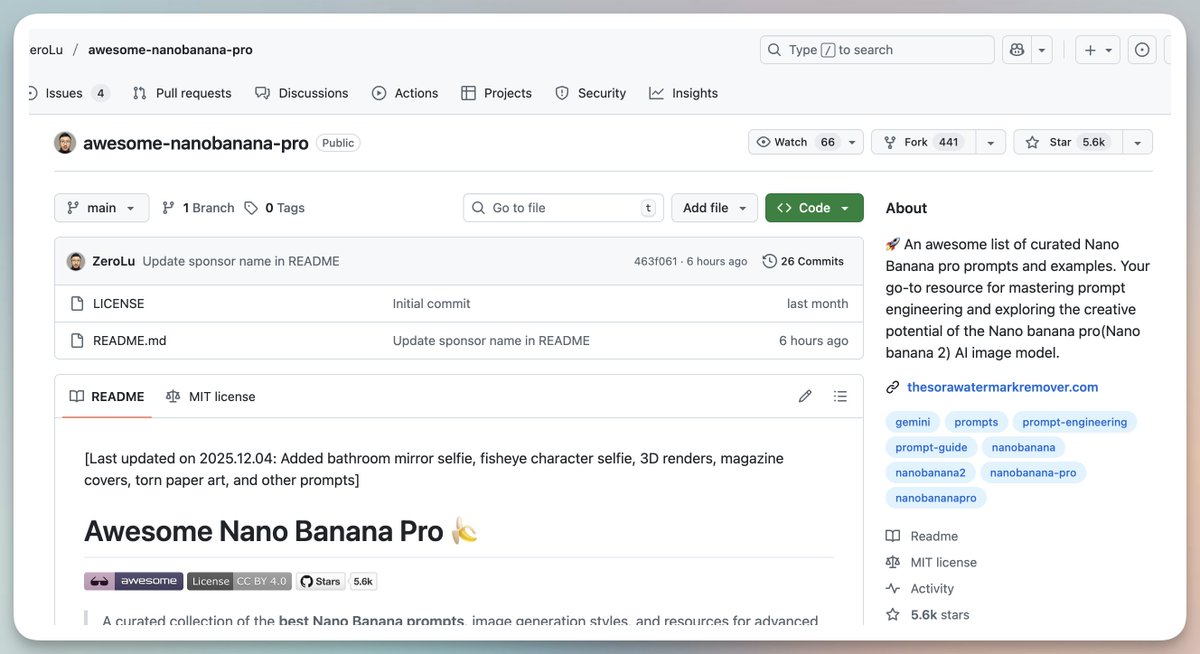1200x654 pixels.
Task: Select the nanobanana topic tag
Action: [1024, 447]
